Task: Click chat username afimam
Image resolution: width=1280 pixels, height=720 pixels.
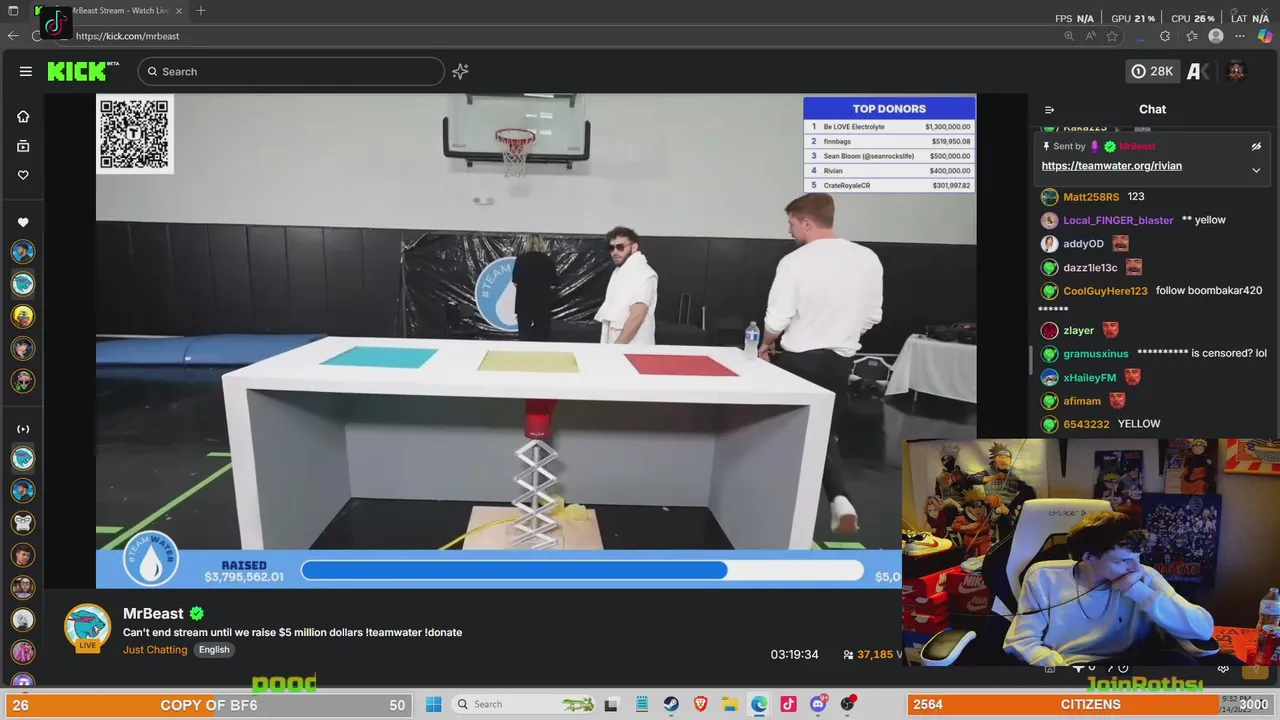Action: (x=1082, y=401)
